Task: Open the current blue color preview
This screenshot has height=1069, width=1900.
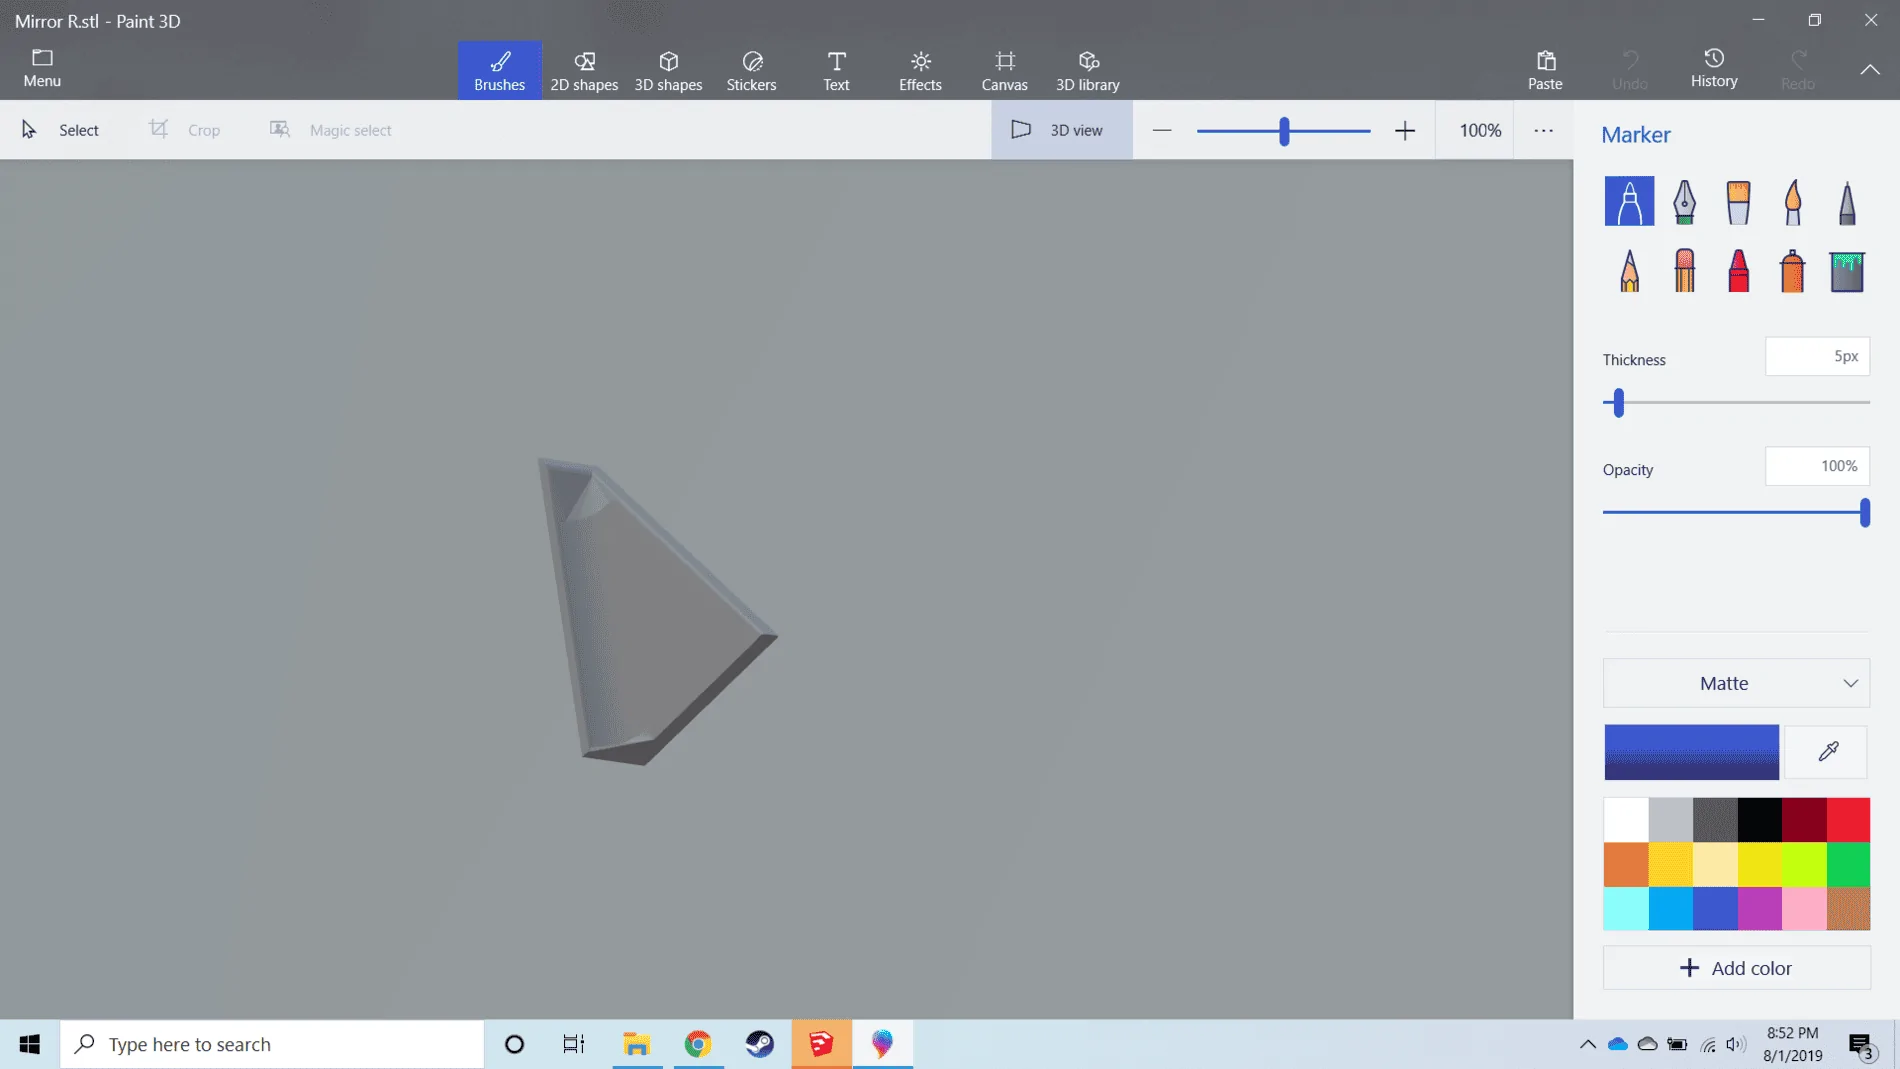Action: (1691, 752)
